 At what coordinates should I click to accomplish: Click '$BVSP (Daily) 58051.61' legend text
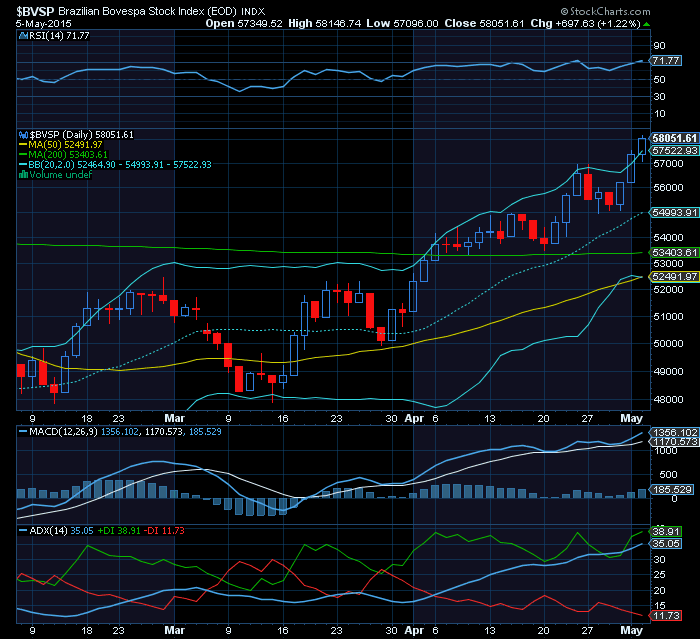click(x=81, y=135)
